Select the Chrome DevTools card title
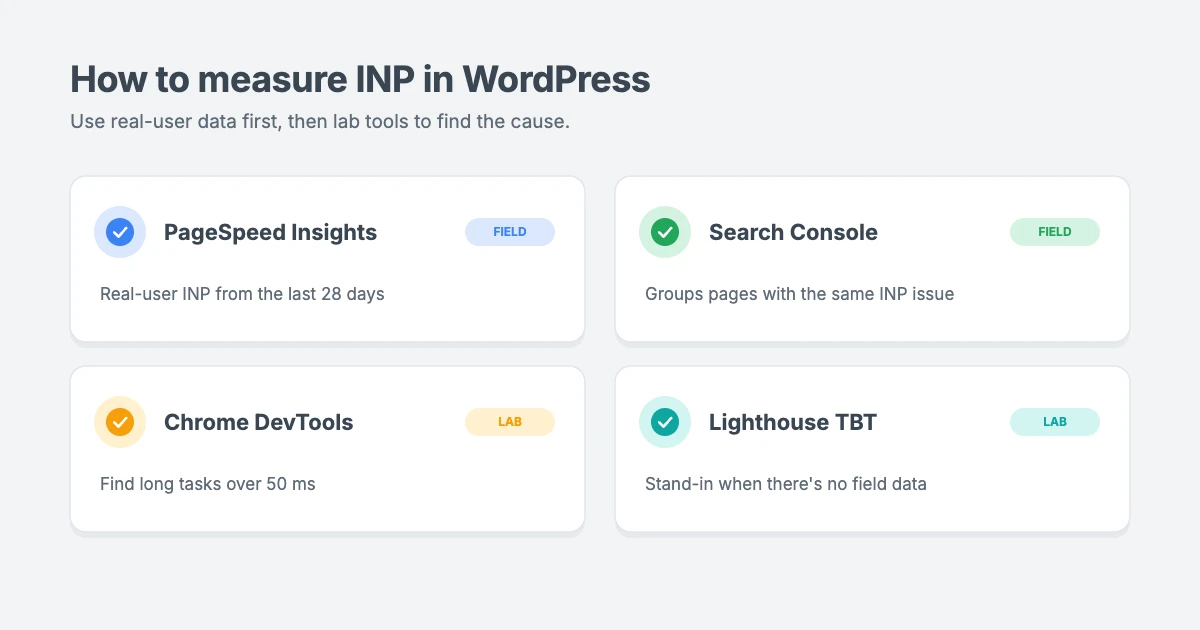 pos(258,422)
